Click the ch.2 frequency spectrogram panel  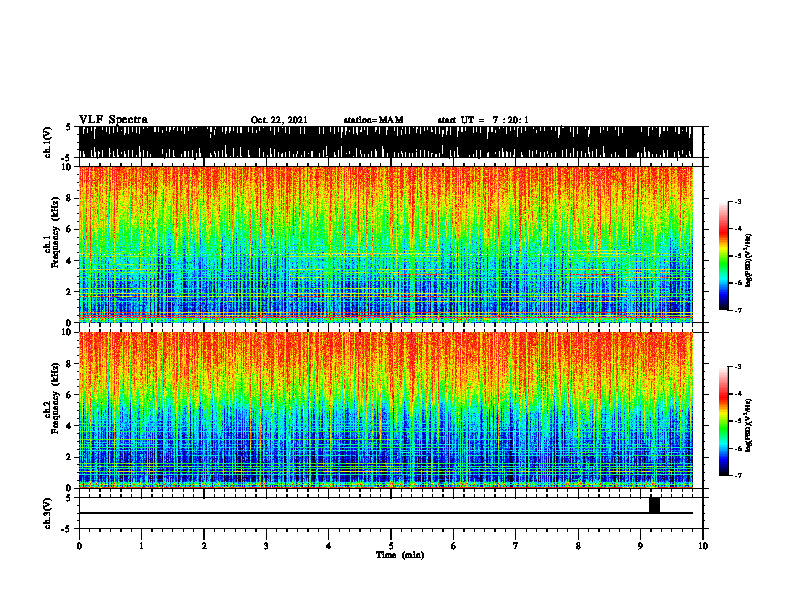[385, 410]
